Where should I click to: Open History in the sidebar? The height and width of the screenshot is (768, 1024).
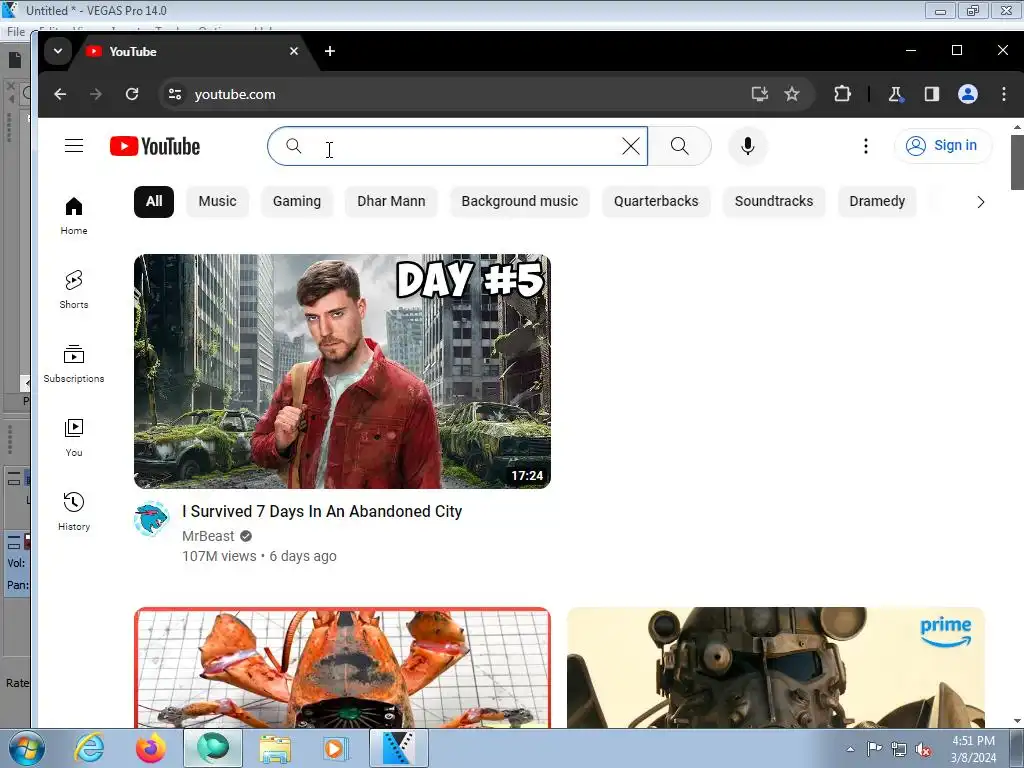tap(74, 511)
